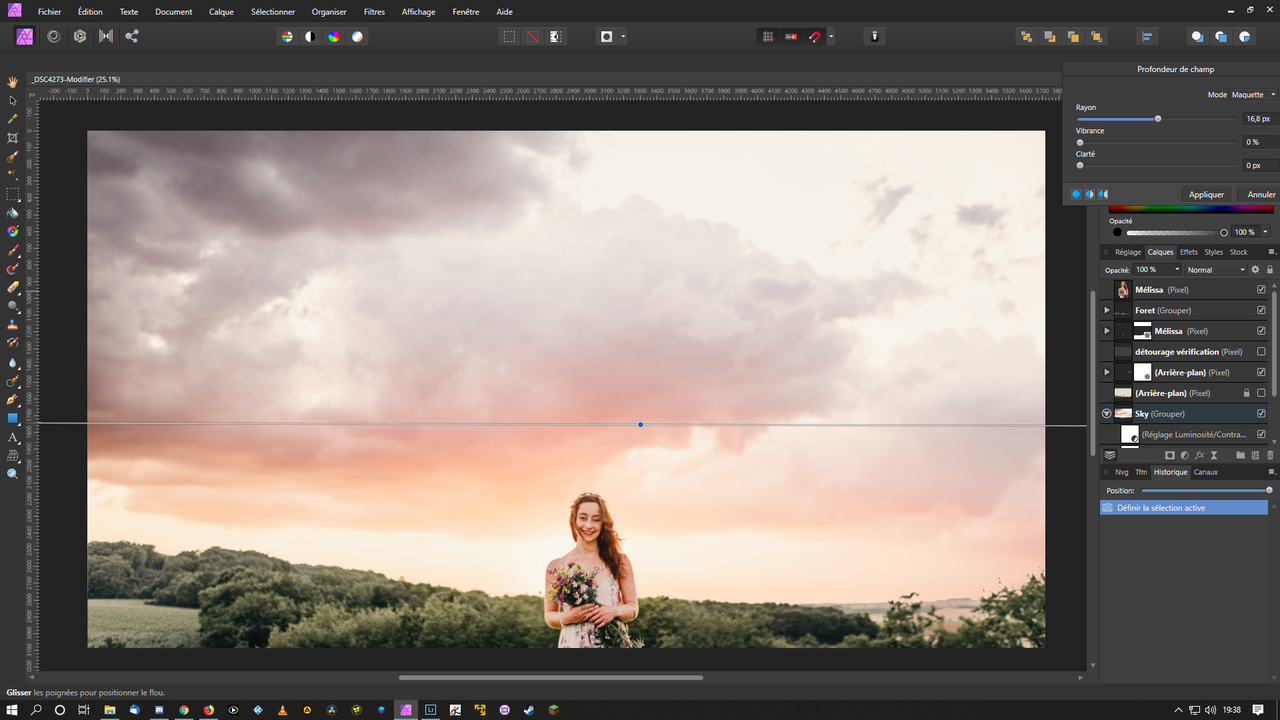1280x720 pixels.
Task: Apply Auto Contrast from the toolbar
Action: [x=310, y=36]
